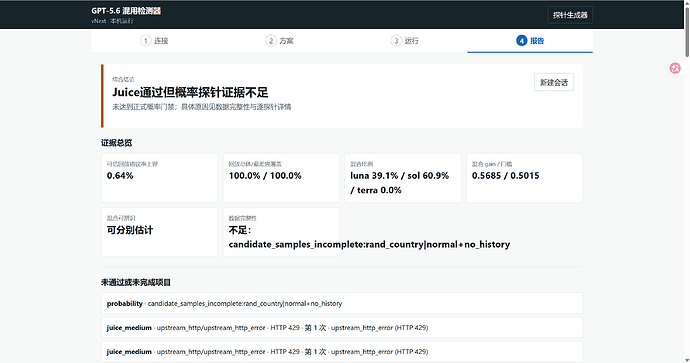
Task: Click the 0.5685 / 0.5015 gain card
Action: pos(524,178)
